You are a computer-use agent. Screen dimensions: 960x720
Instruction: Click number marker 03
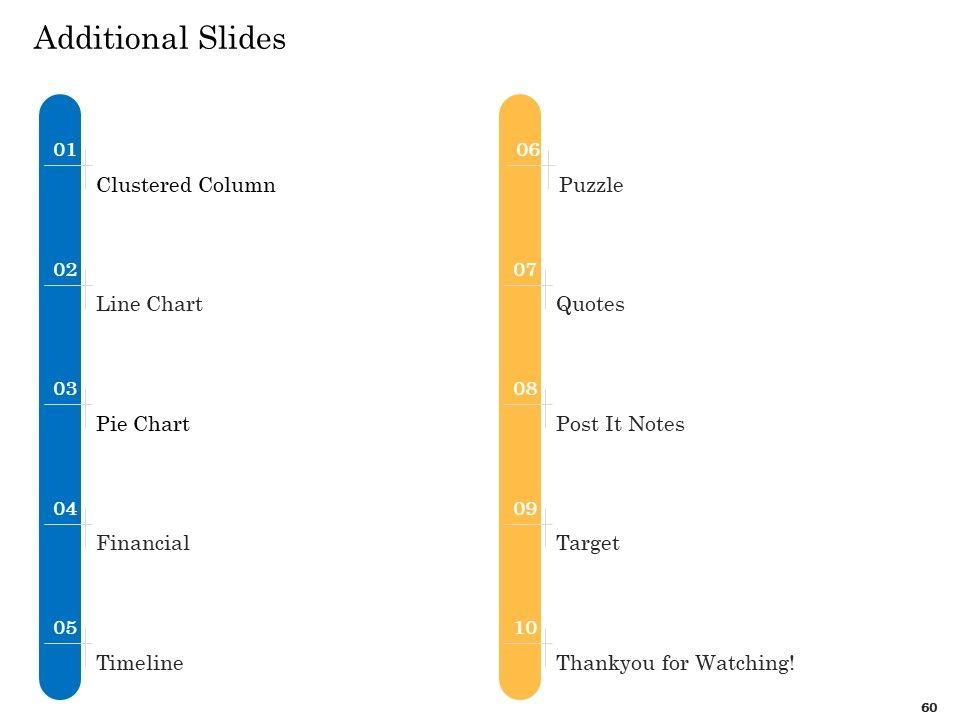(x=65, y=389)
